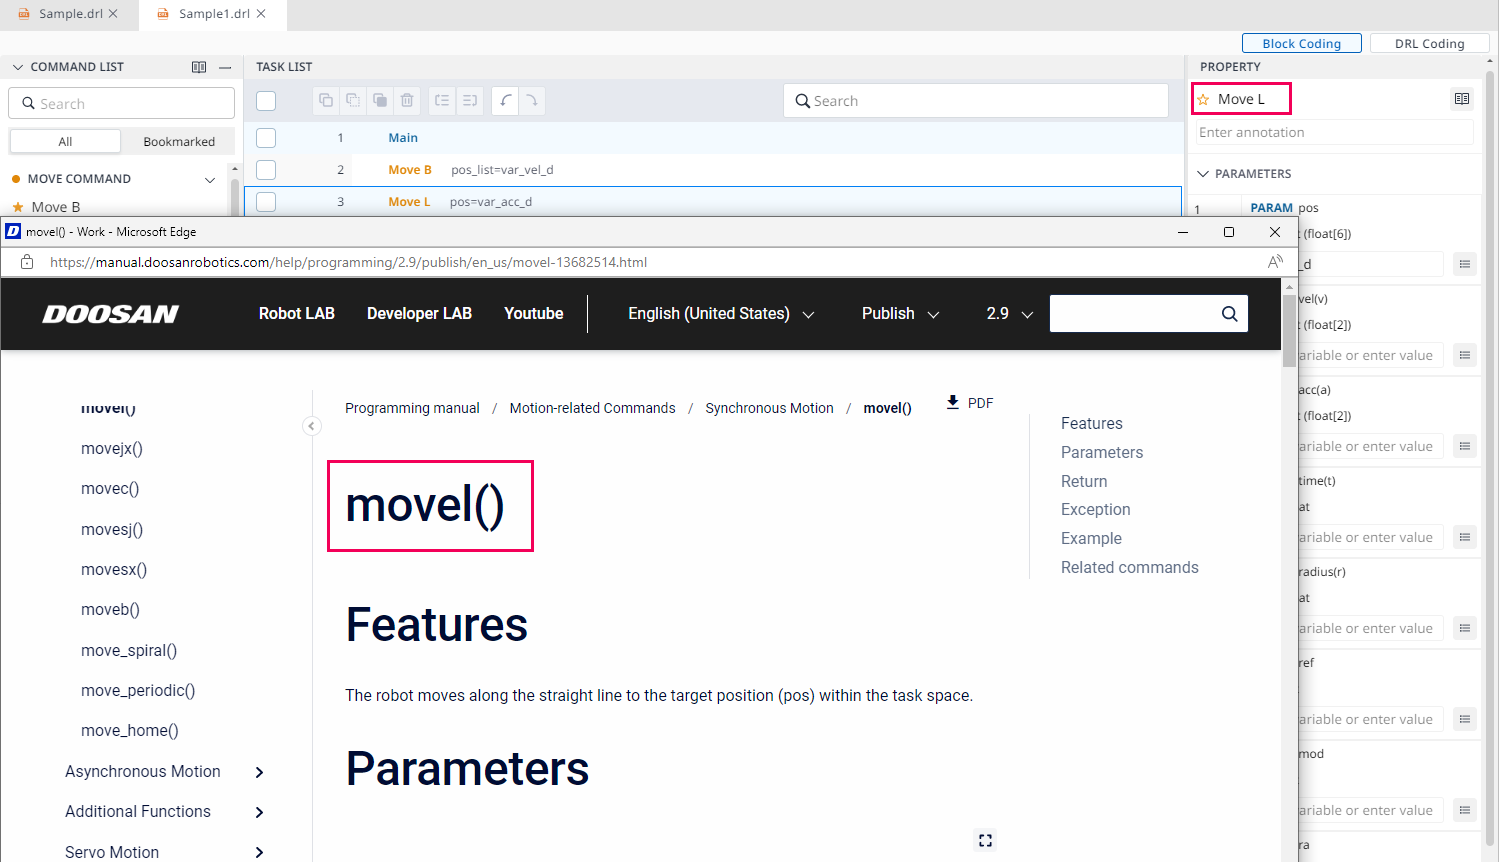This screenshot has height=867, width=1500.
Task: Click the Enter annotation field
Action: tap(1335, 132)
